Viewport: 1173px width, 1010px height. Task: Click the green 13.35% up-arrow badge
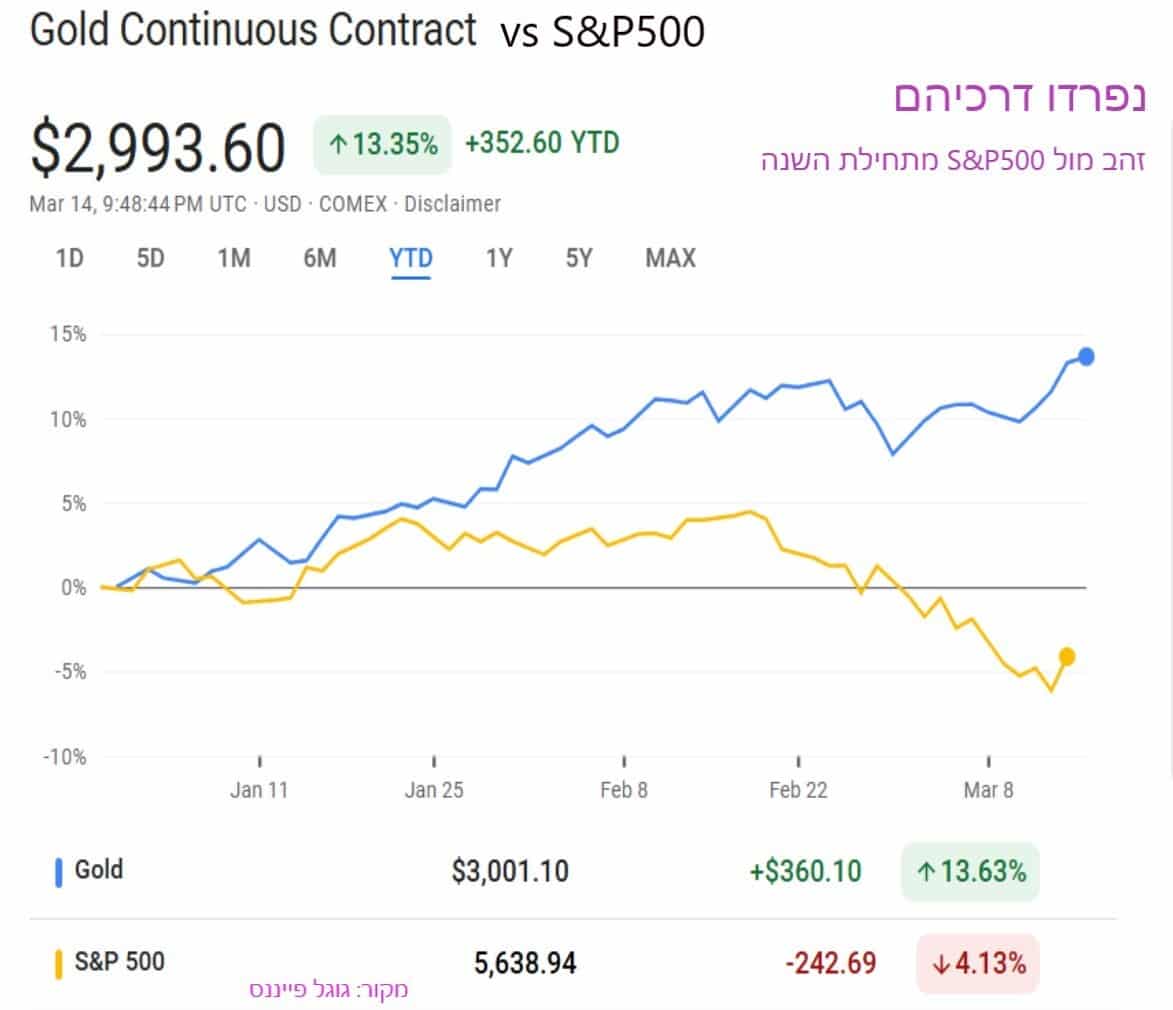pyautogui.click(x=383, y=145)
